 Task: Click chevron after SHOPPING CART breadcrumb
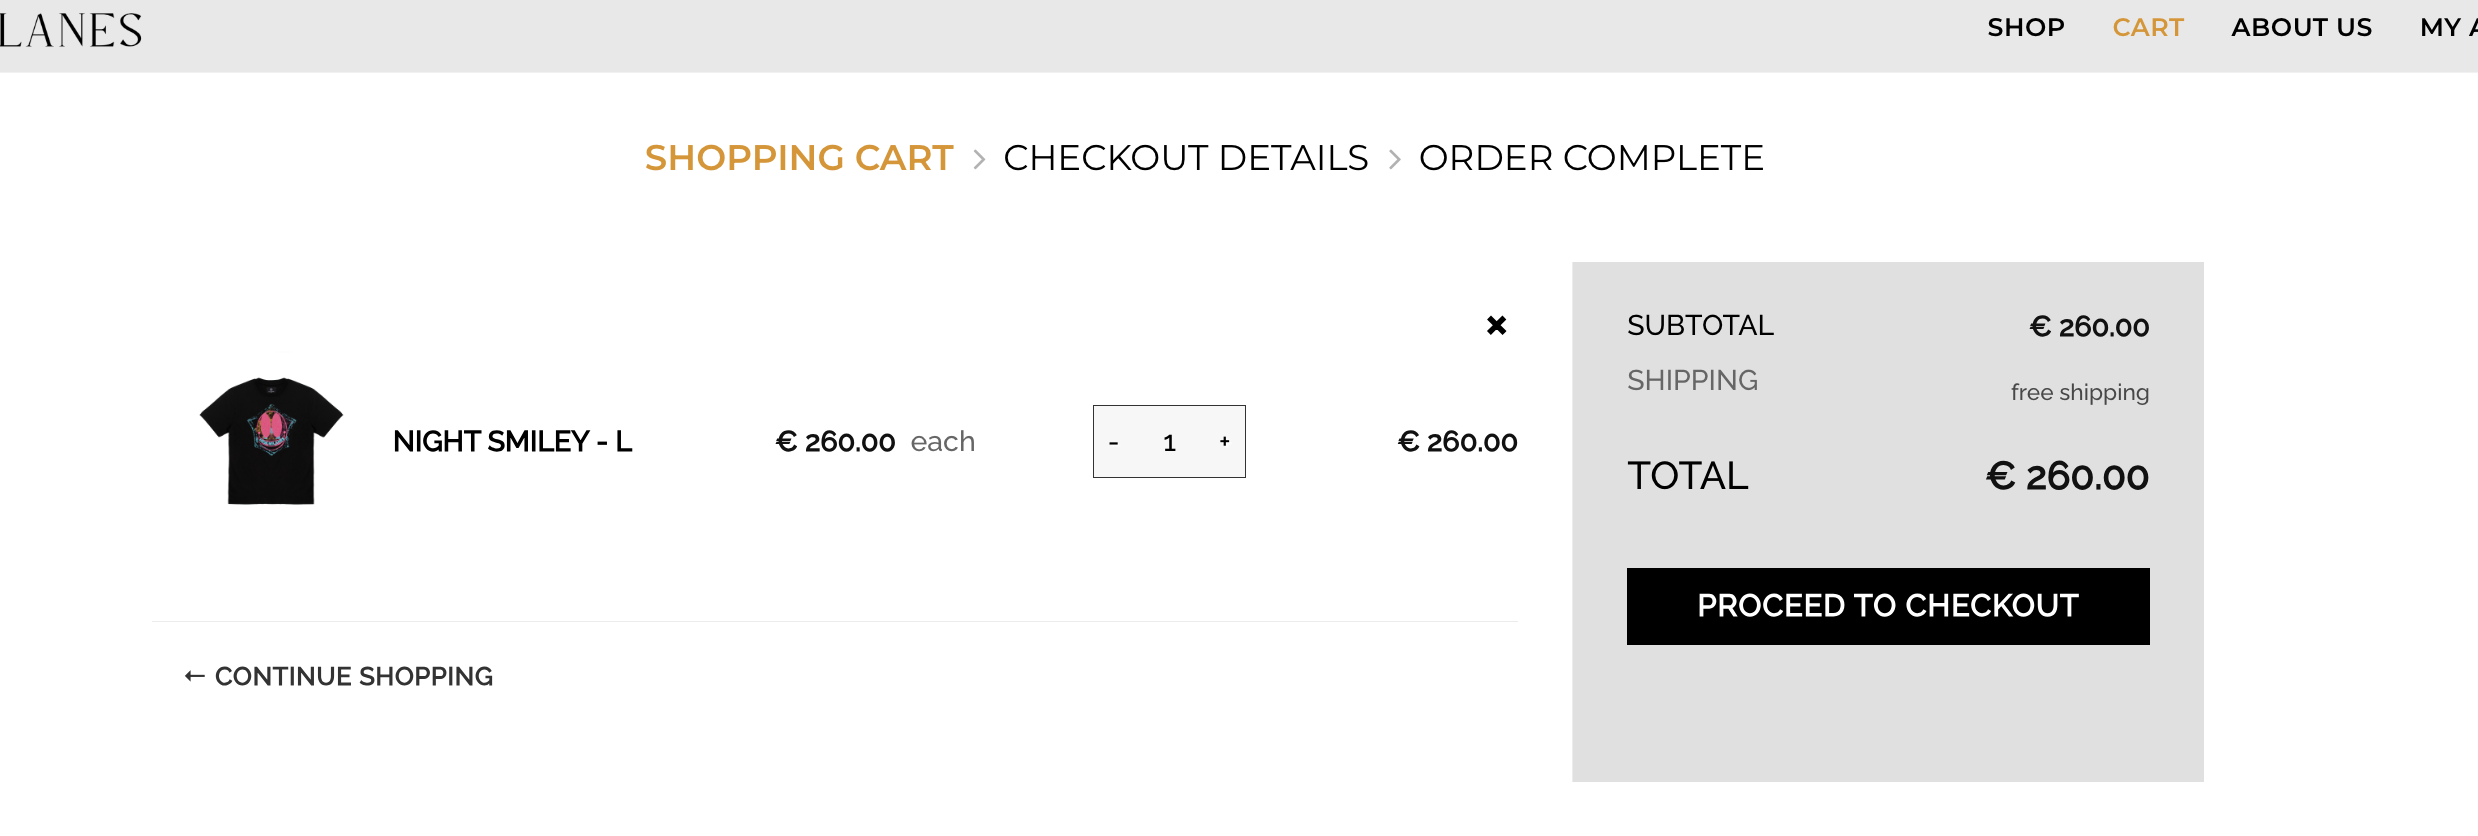coord(979,159)
